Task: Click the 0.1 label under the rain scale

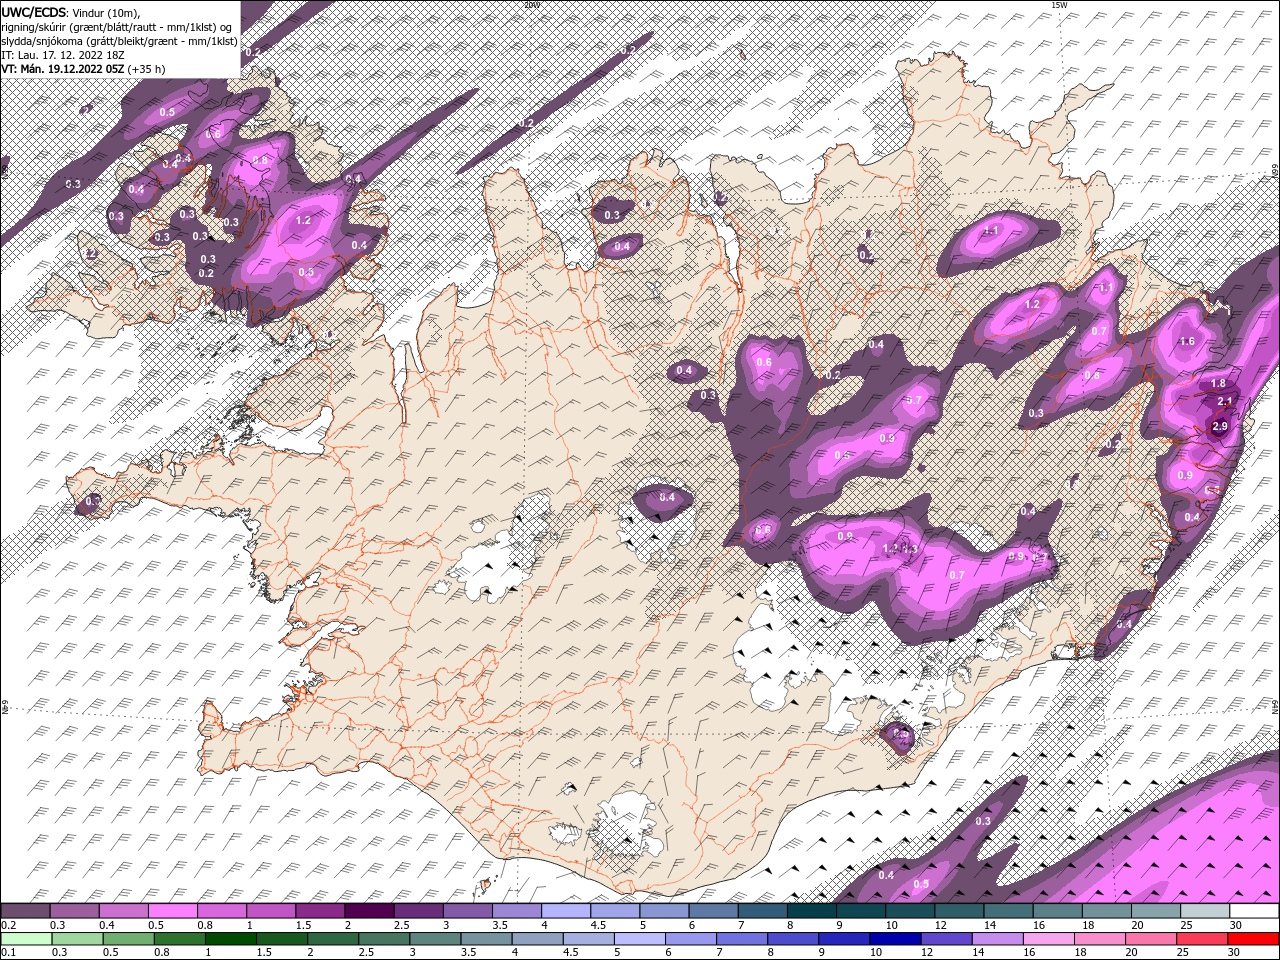Action: click(8, 953)
